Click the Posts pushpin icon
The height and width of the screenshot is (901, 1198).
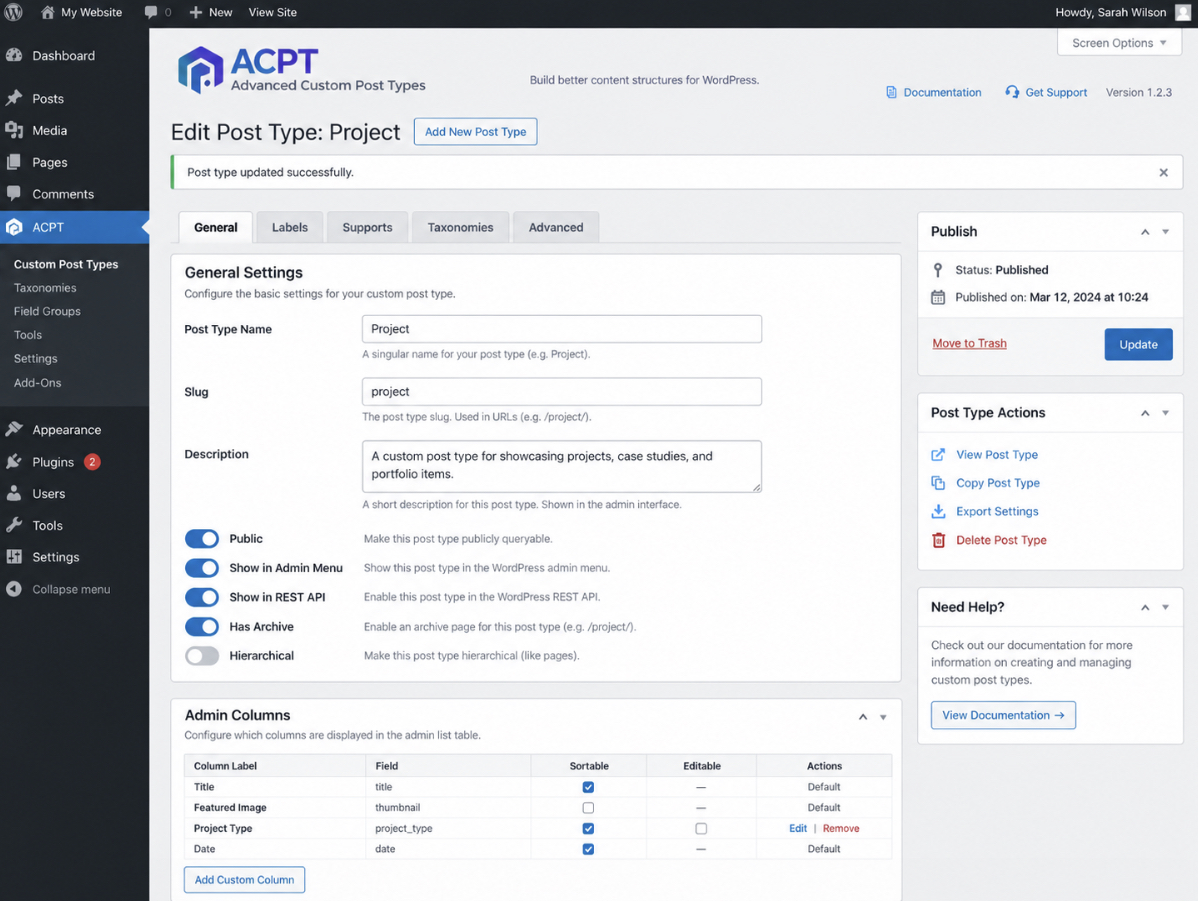point(14,98)
